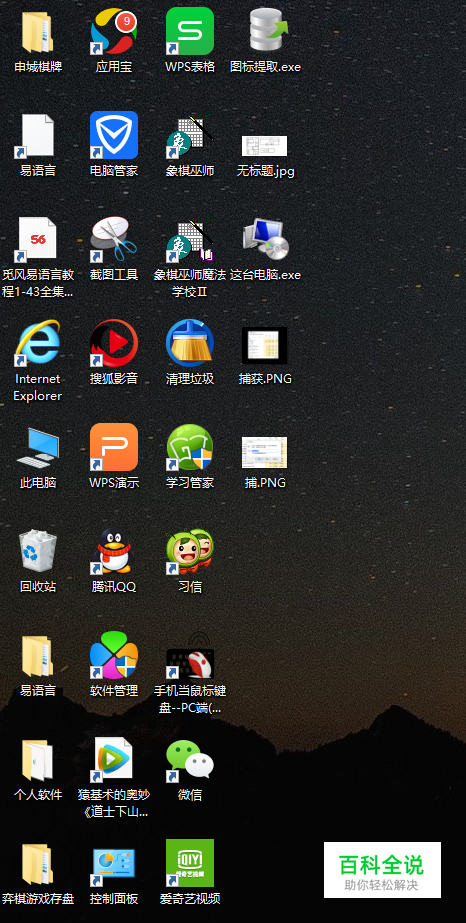Launch 腾讯QQ penguin icon
The image size is (466, 923).
(114, 551)
